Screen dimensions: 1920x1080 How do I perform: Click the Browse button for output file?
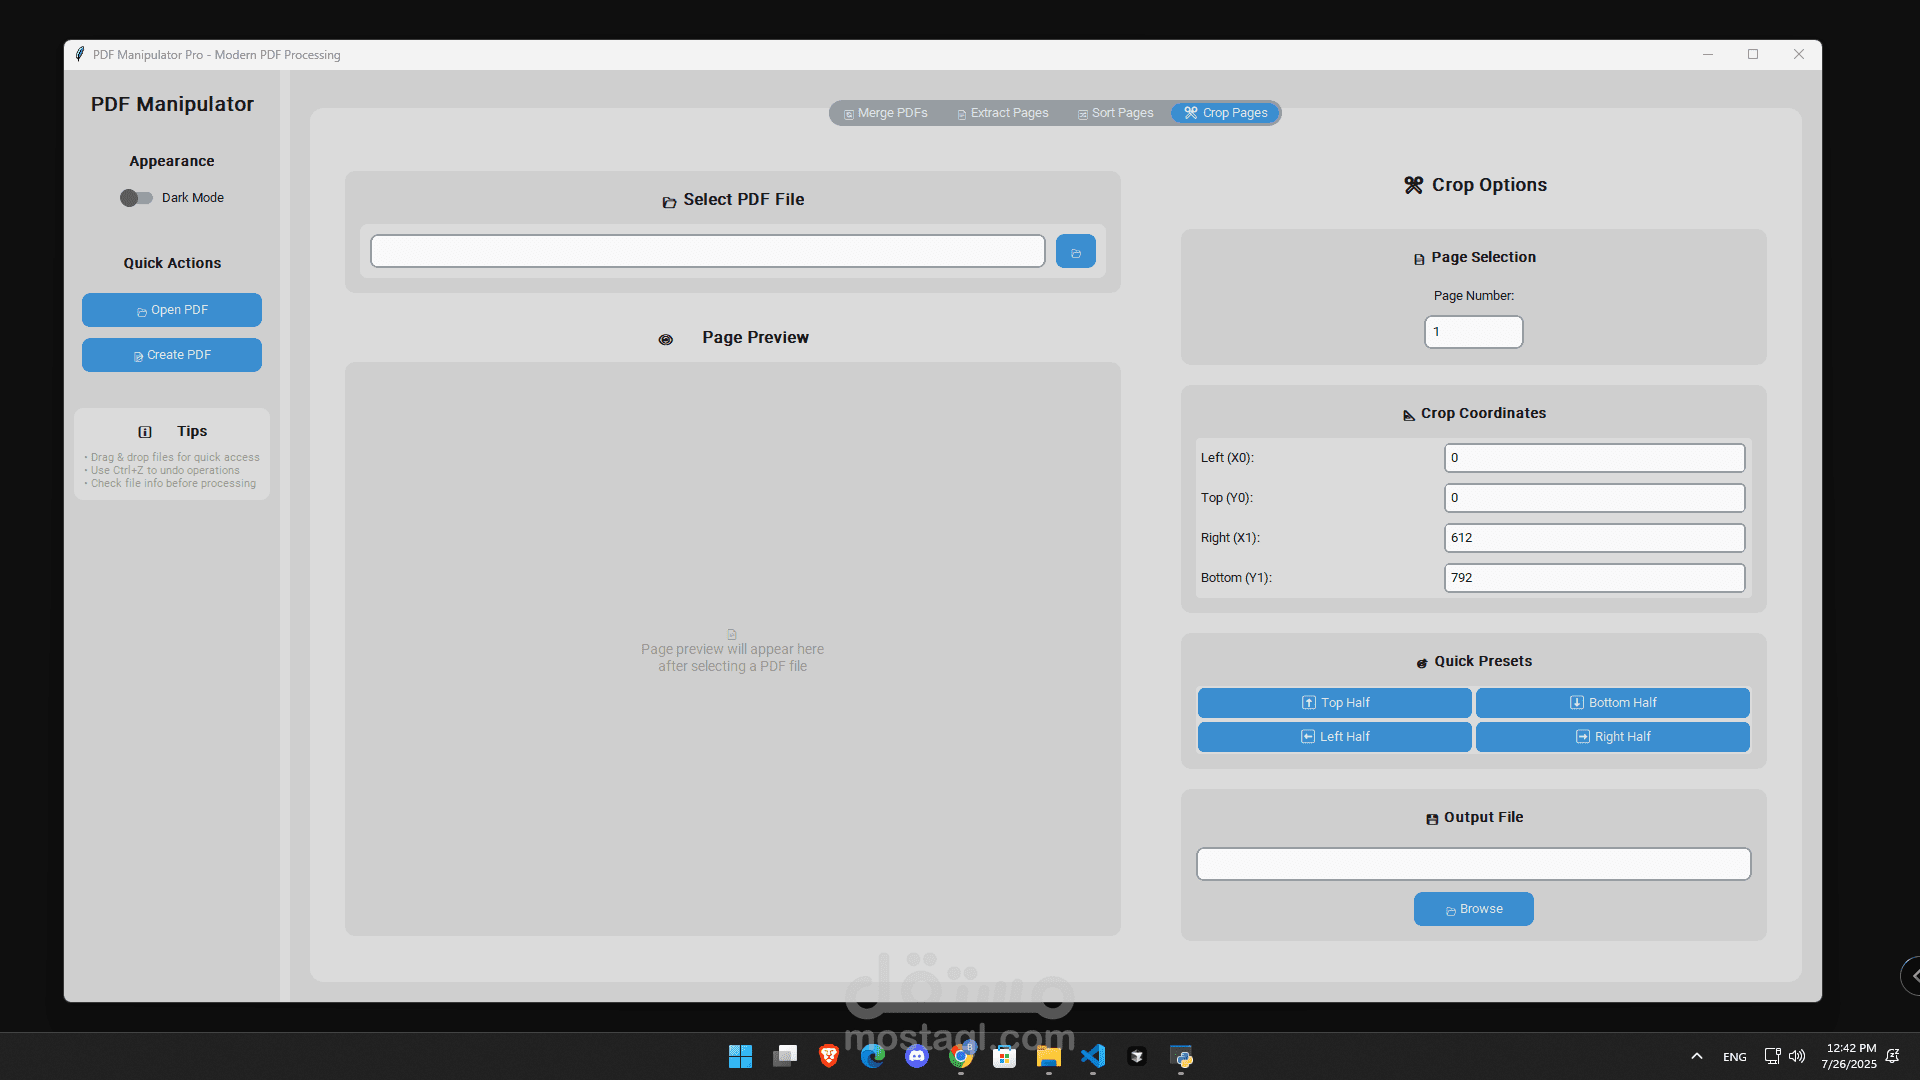(1473, 909)
